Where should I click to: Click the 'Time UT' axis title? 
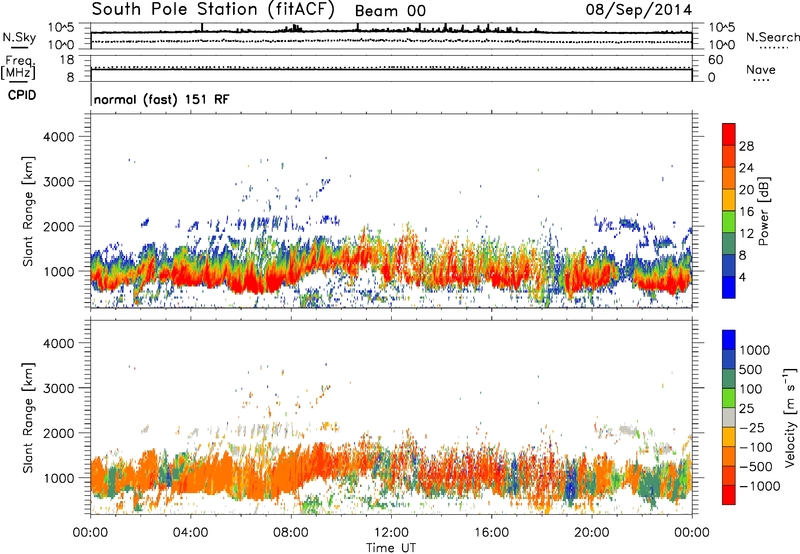391,547
